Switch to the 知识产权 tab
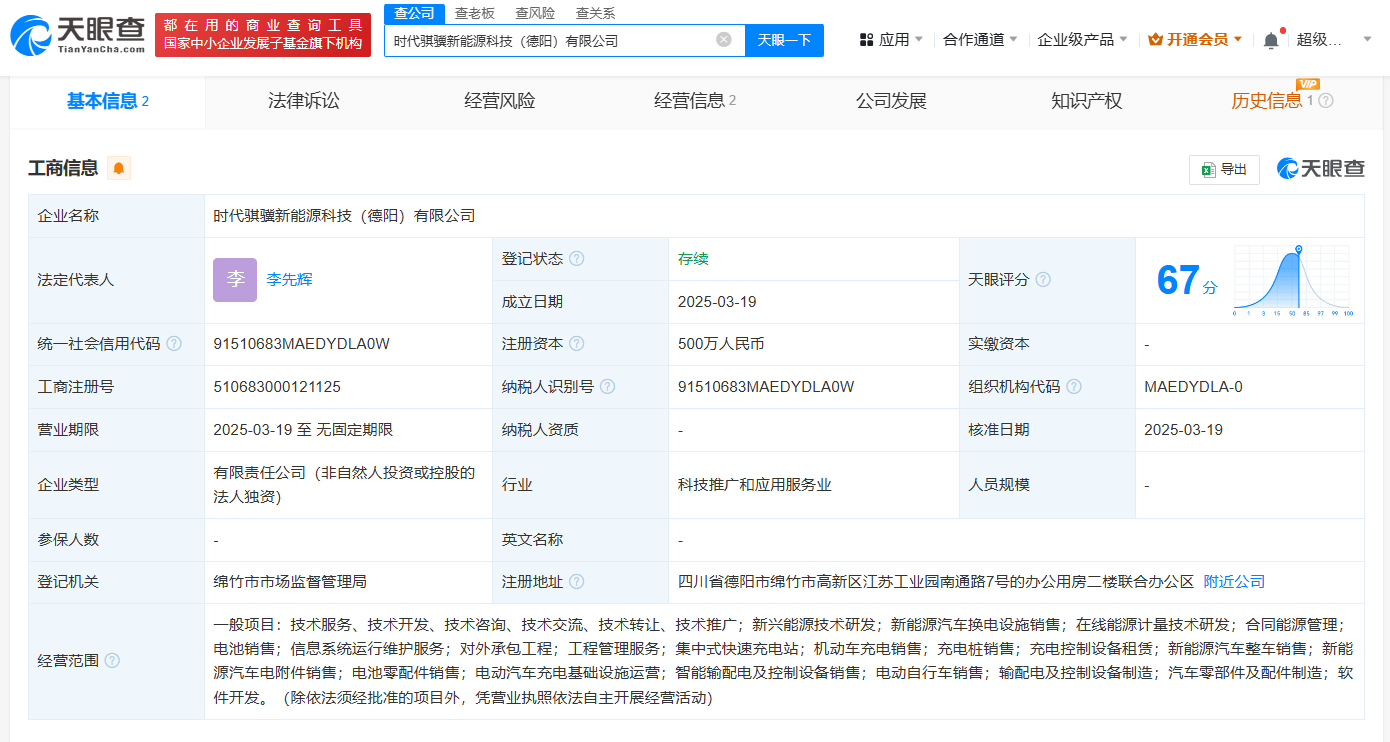The image size is (1390, 742). [1086, 101]
